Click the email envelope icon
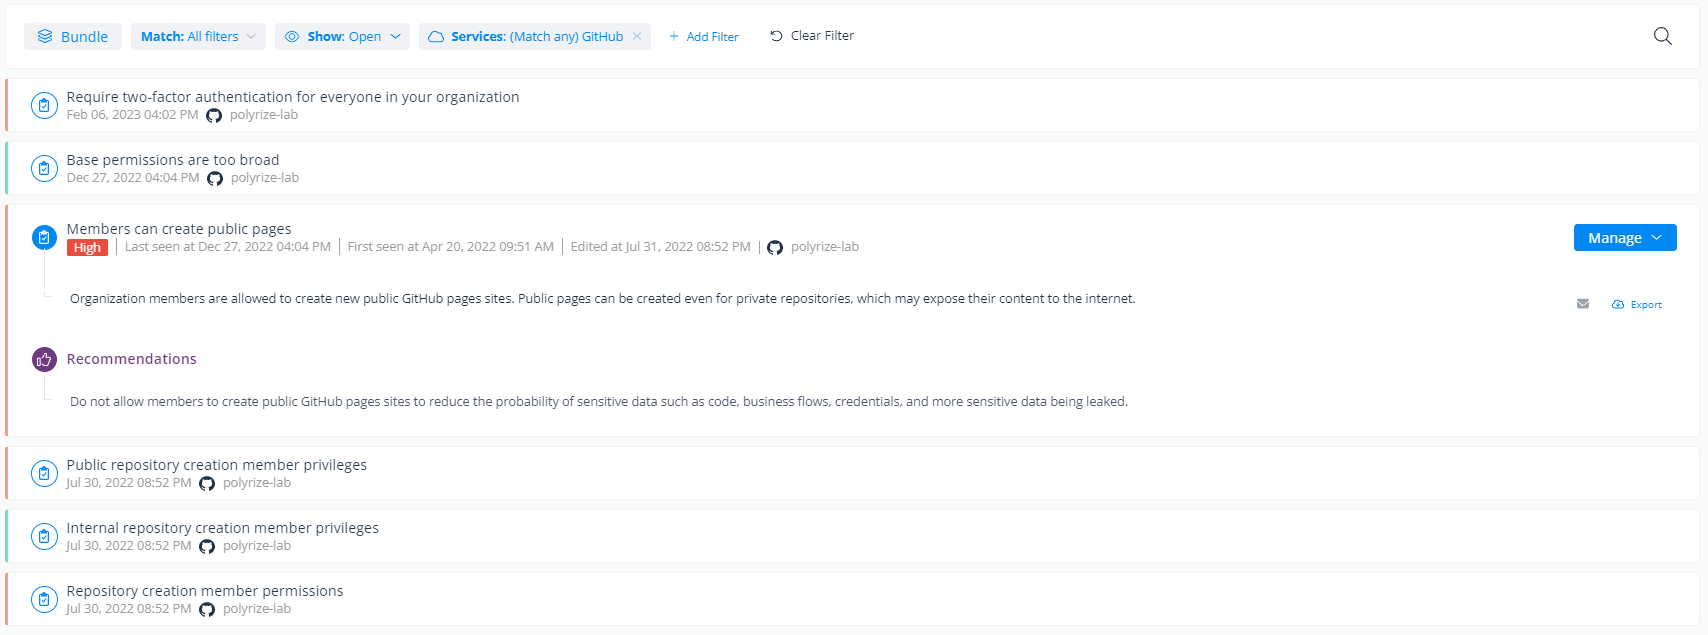Screen dimensions: 1708x635 [x=1583, y=304]
